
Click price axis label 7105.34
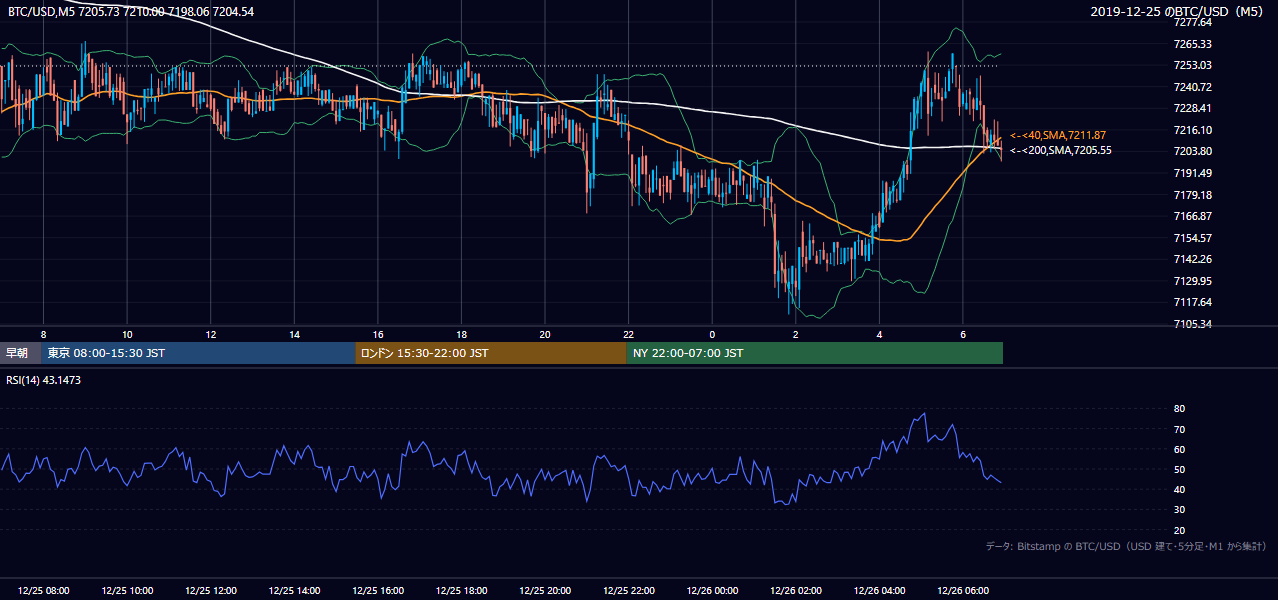pyautogui.click(x=1192, y=324)
